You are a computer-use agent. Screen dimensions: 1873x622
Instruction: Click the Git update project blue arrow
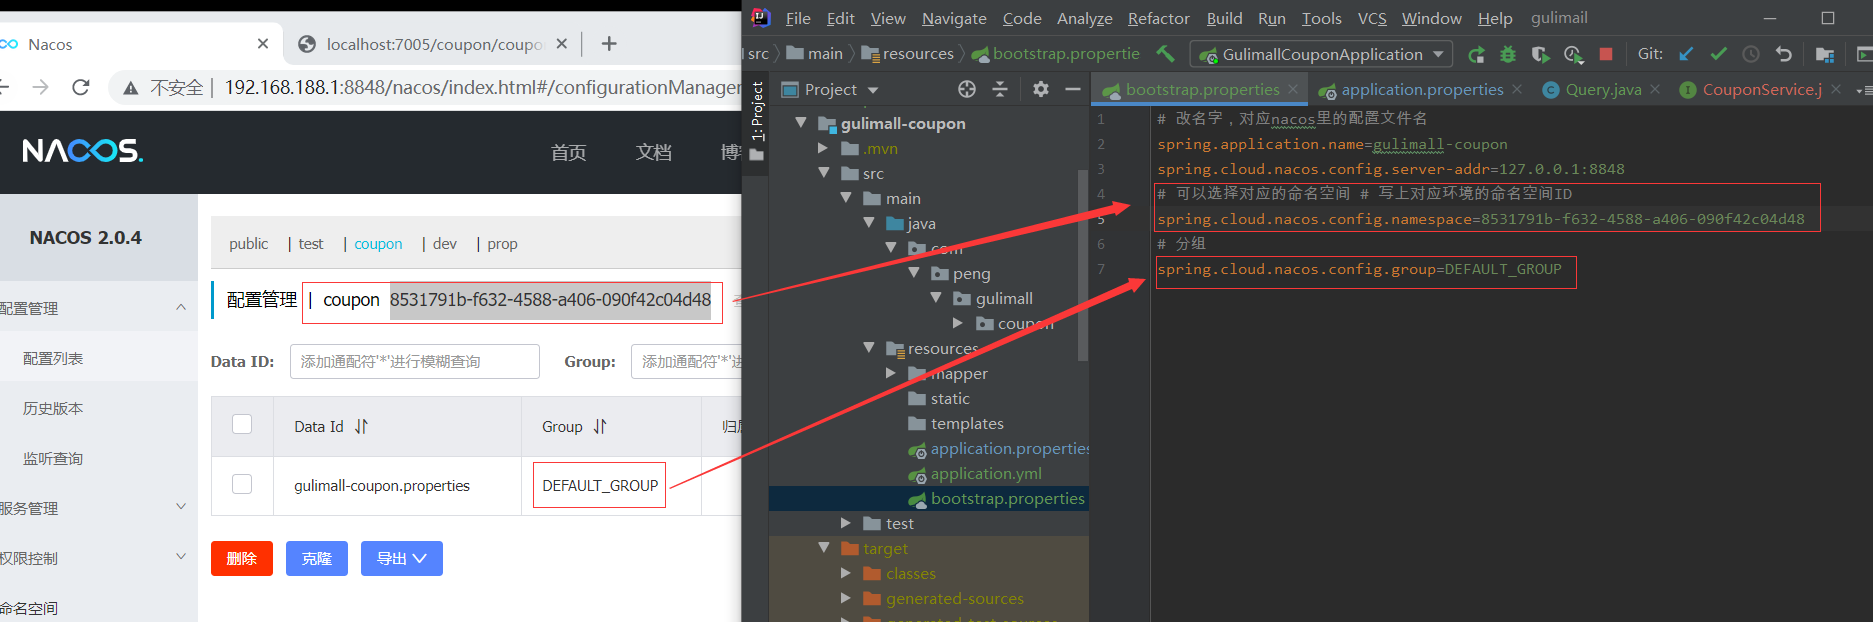pos(1687,54)
